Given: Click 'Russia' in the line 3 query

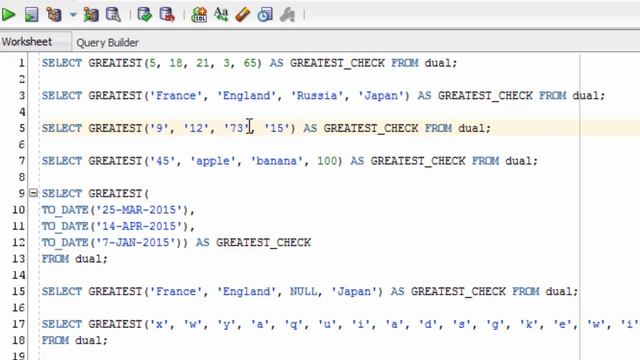Looking at the screenshot, I should click(x=317, y=96).
